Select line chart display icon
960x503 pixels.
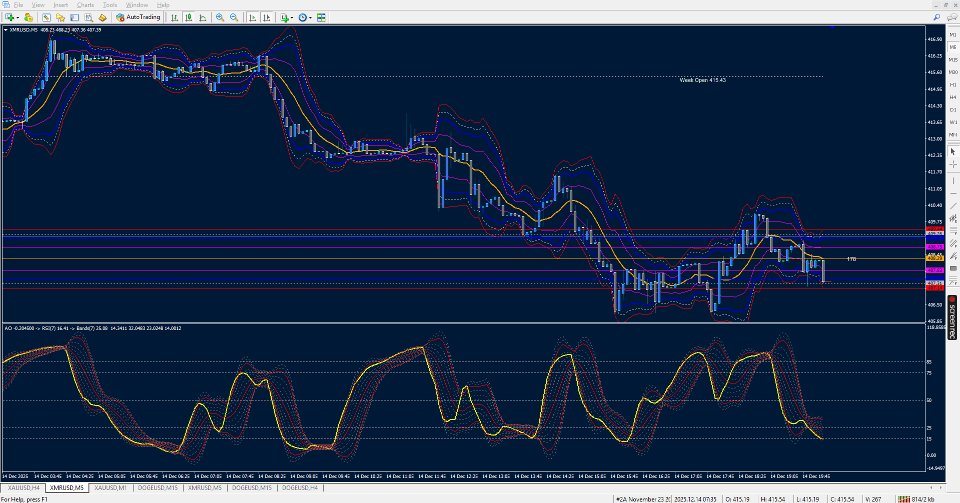point(203,17)
